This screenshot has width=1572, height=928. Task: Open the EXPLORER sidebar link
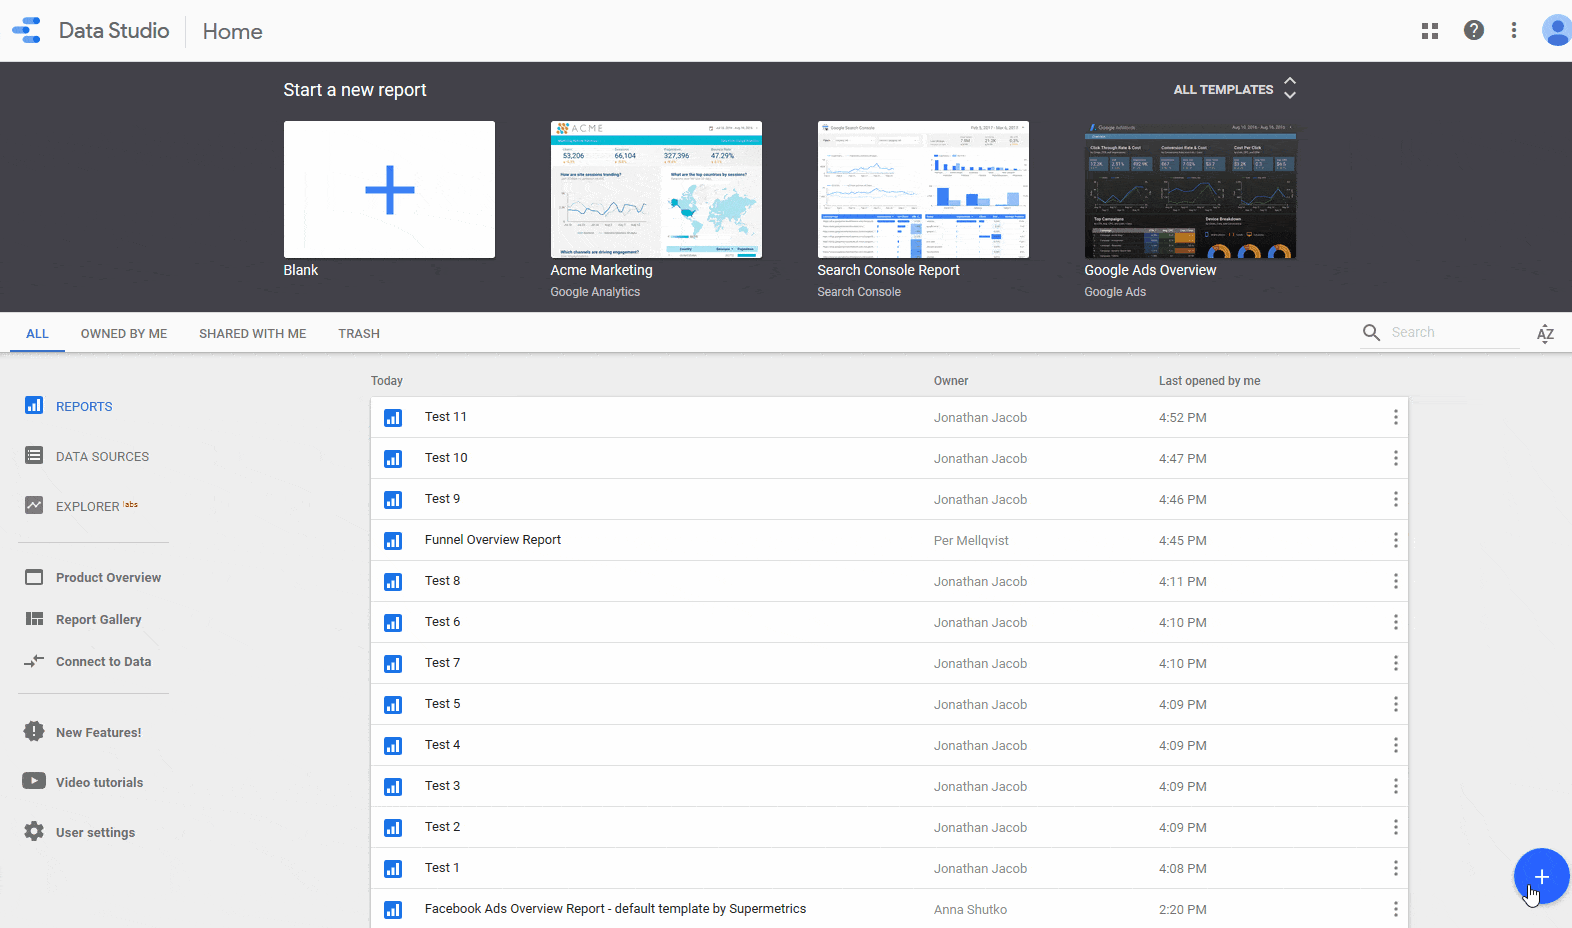tap(87, 506)
